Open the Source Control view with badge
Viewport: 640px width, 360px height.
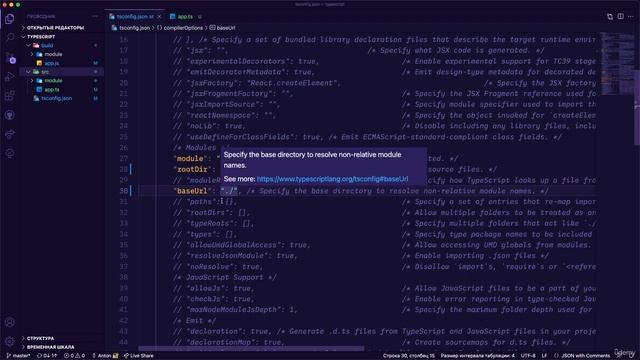coord(10,57)
